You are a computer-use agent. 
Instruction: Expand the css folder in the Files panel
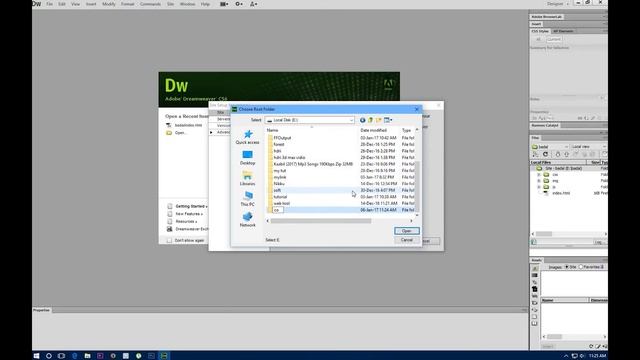pos(539,175)
